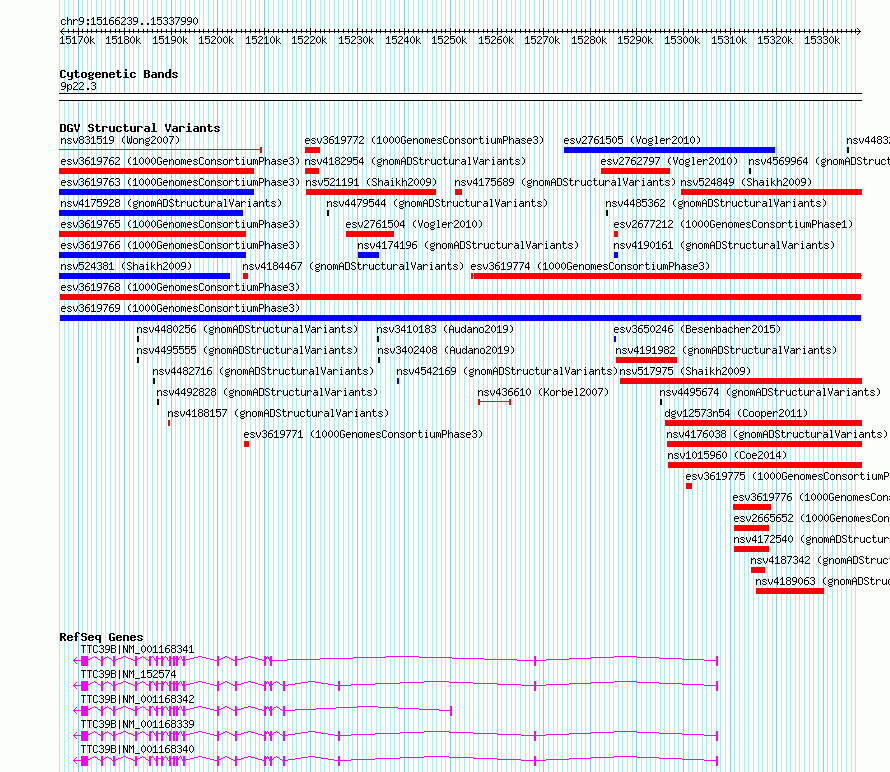Click the 15250k ruler position
Screen dimensions: 890x772
pos(449,40)
